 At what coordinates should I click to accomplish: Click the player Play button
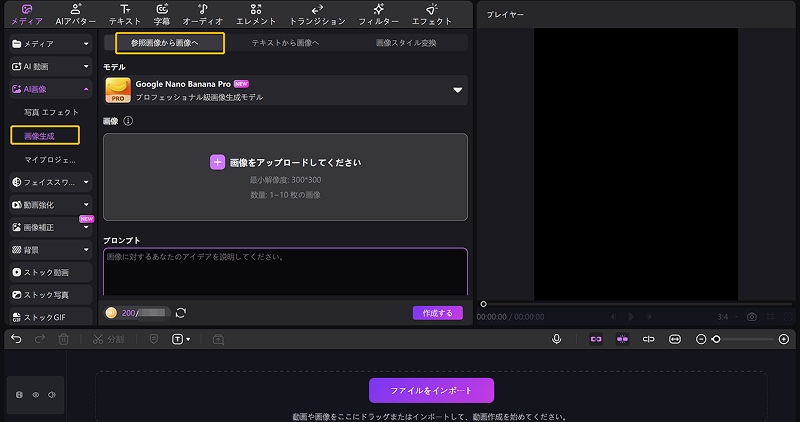631,316
